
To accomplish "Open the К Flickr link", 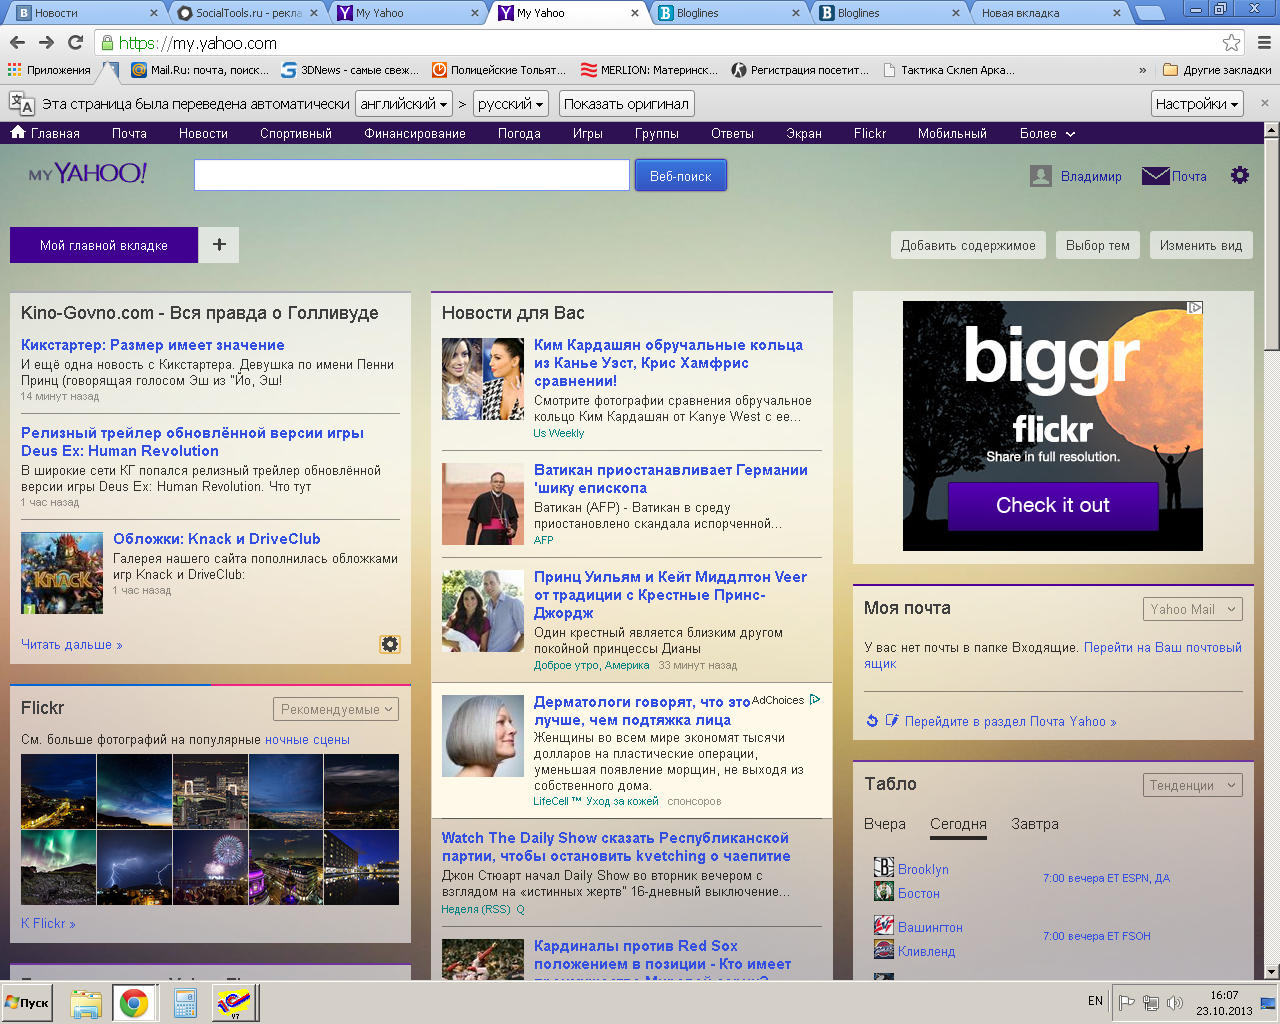I will point(48,923).
